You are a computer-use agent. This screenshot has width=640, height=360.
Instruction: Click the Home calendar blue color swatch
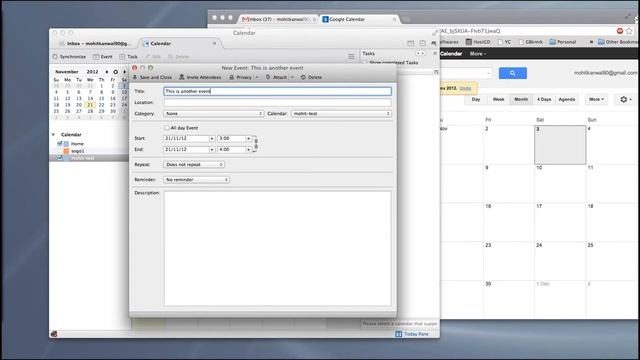click(66, 144)
